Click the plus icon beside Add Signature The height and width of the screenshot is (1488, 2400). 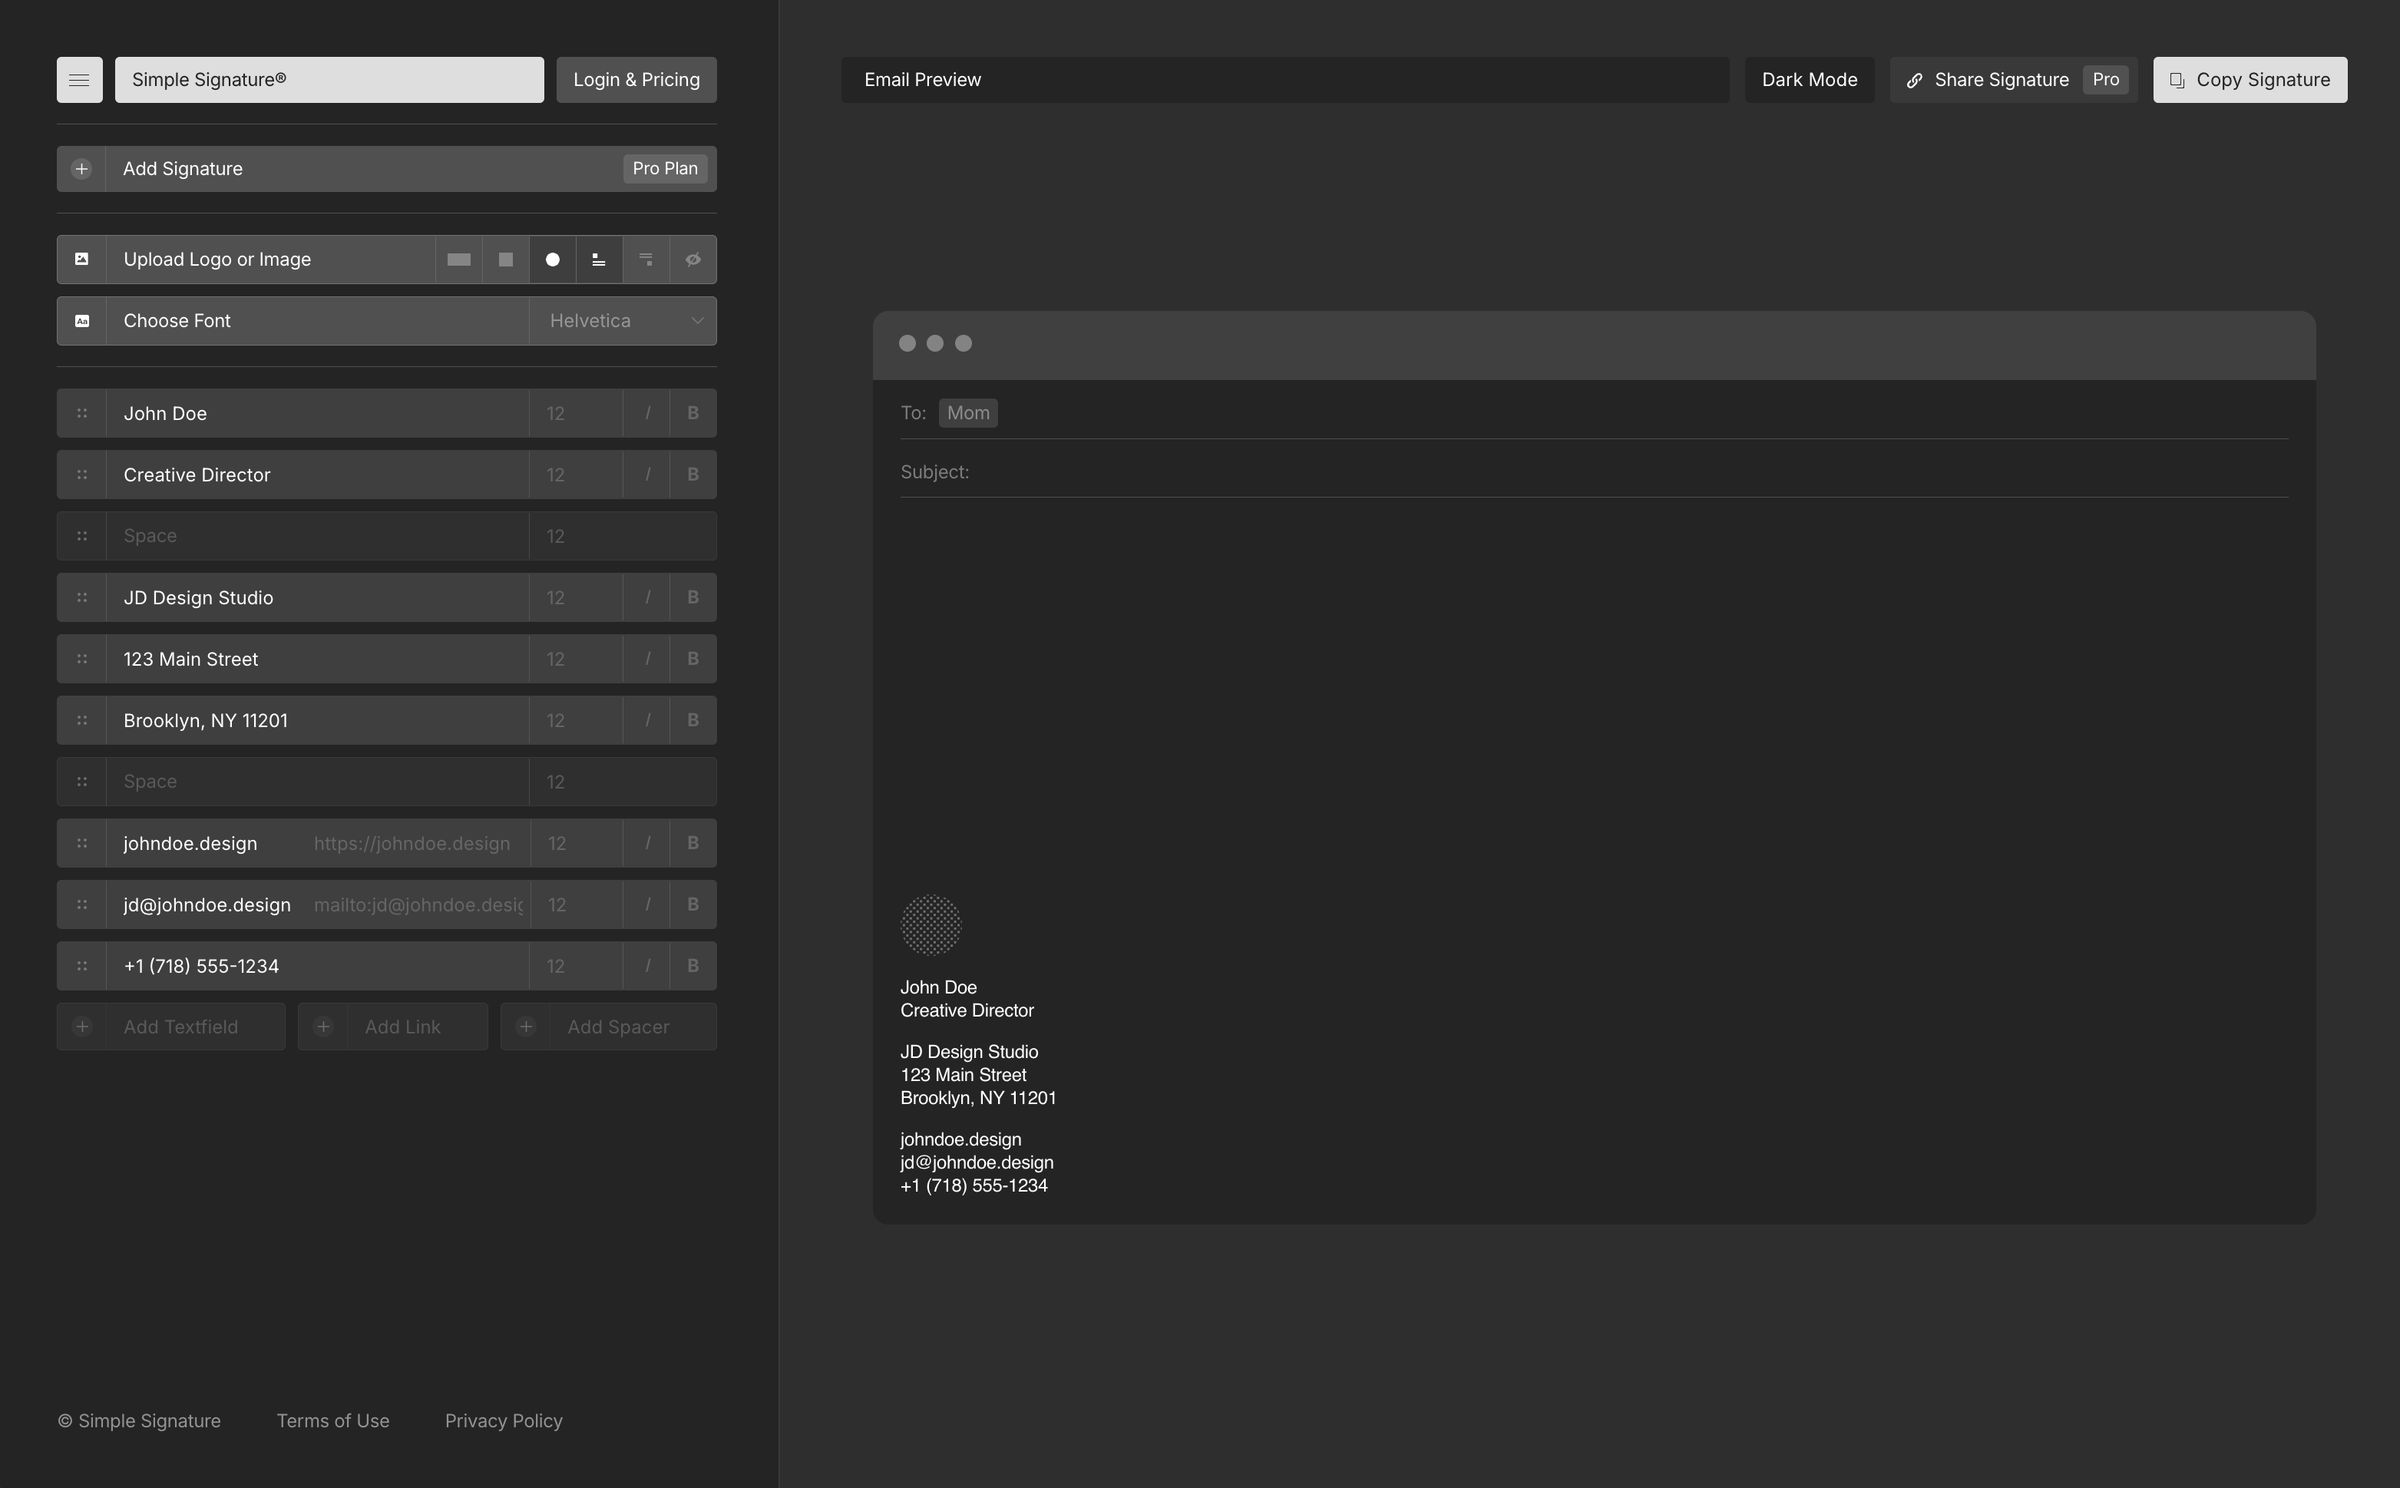pyautogui.click(x=82, y=169)
